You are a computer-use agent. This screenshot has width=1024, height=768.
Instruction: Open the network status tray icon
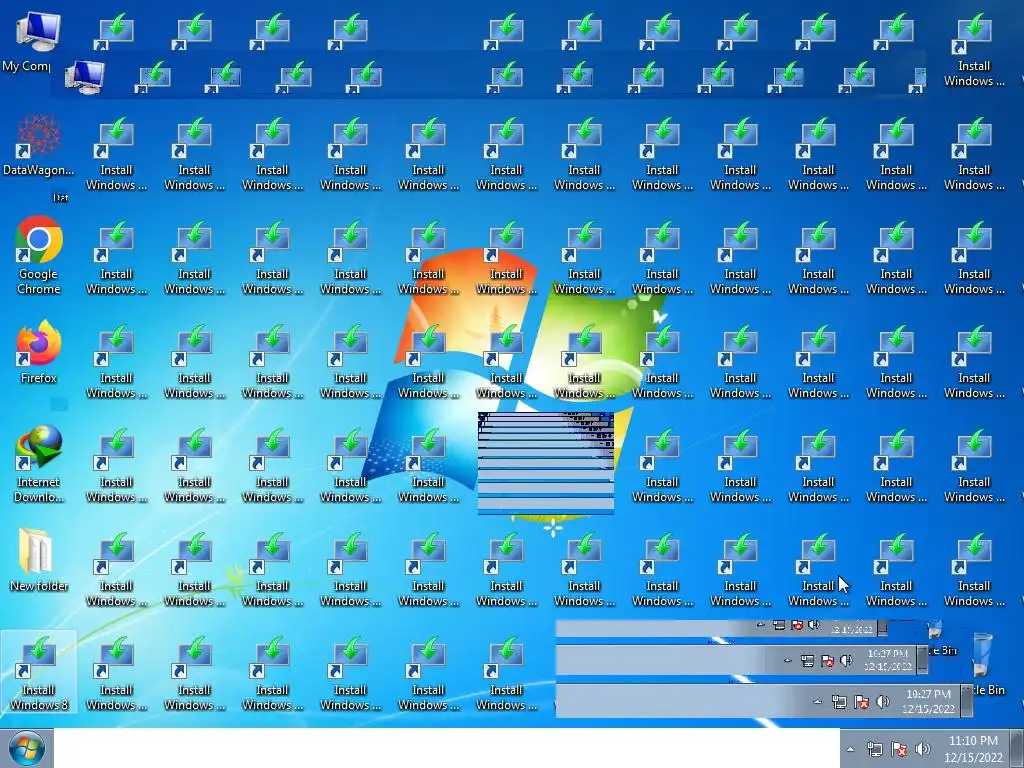point(874,749)
